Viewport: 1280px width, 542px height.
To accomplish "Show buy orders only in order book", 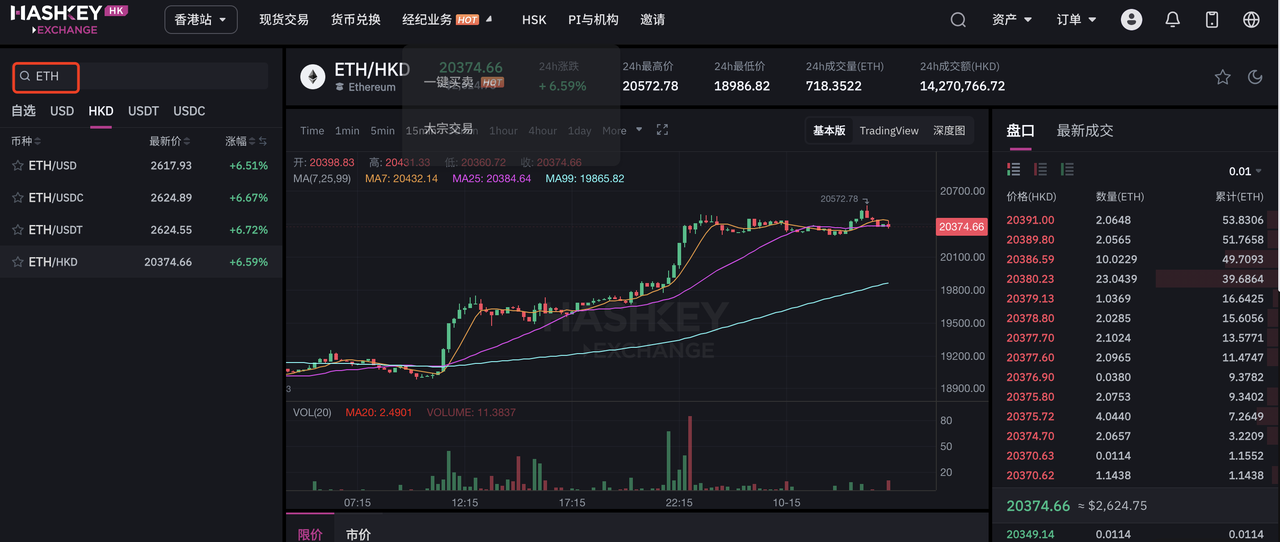I will point(1067,170).
